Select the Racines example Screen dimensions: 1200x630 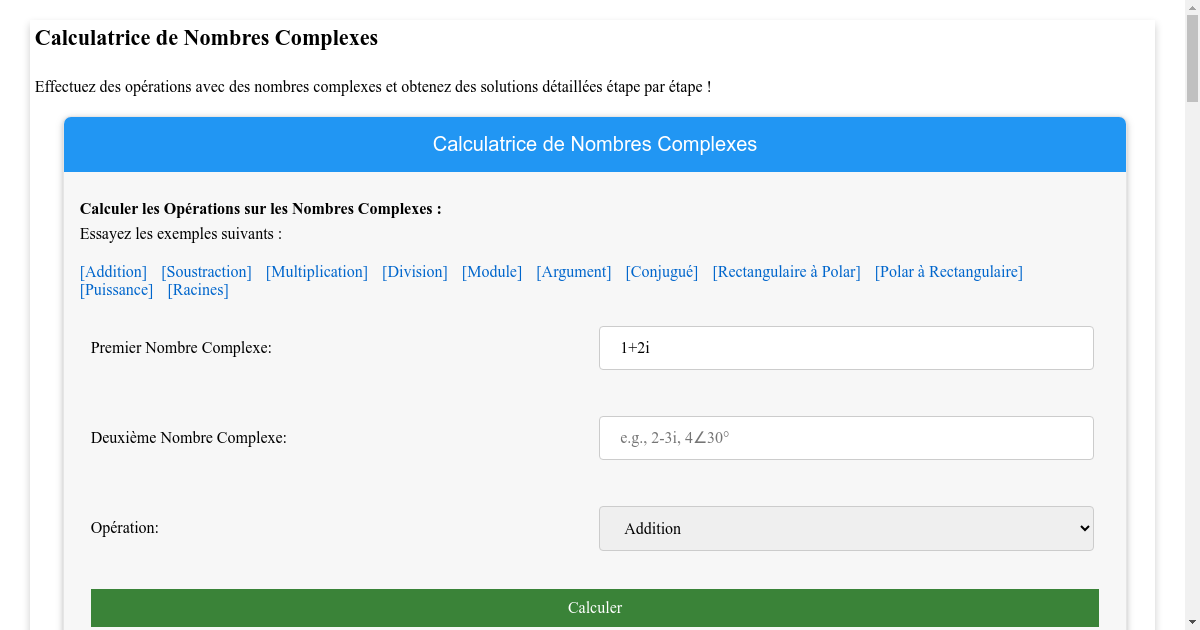click(x=198, y=289)
